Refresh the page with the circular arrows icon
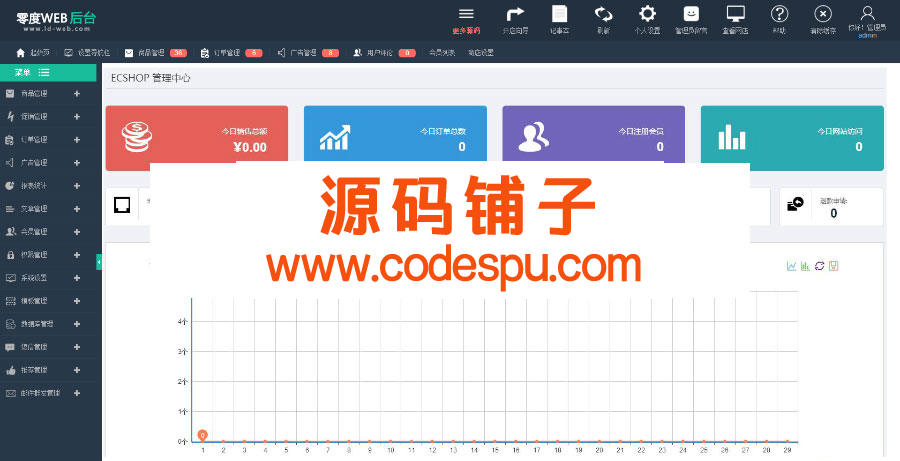 click(603, 14)
